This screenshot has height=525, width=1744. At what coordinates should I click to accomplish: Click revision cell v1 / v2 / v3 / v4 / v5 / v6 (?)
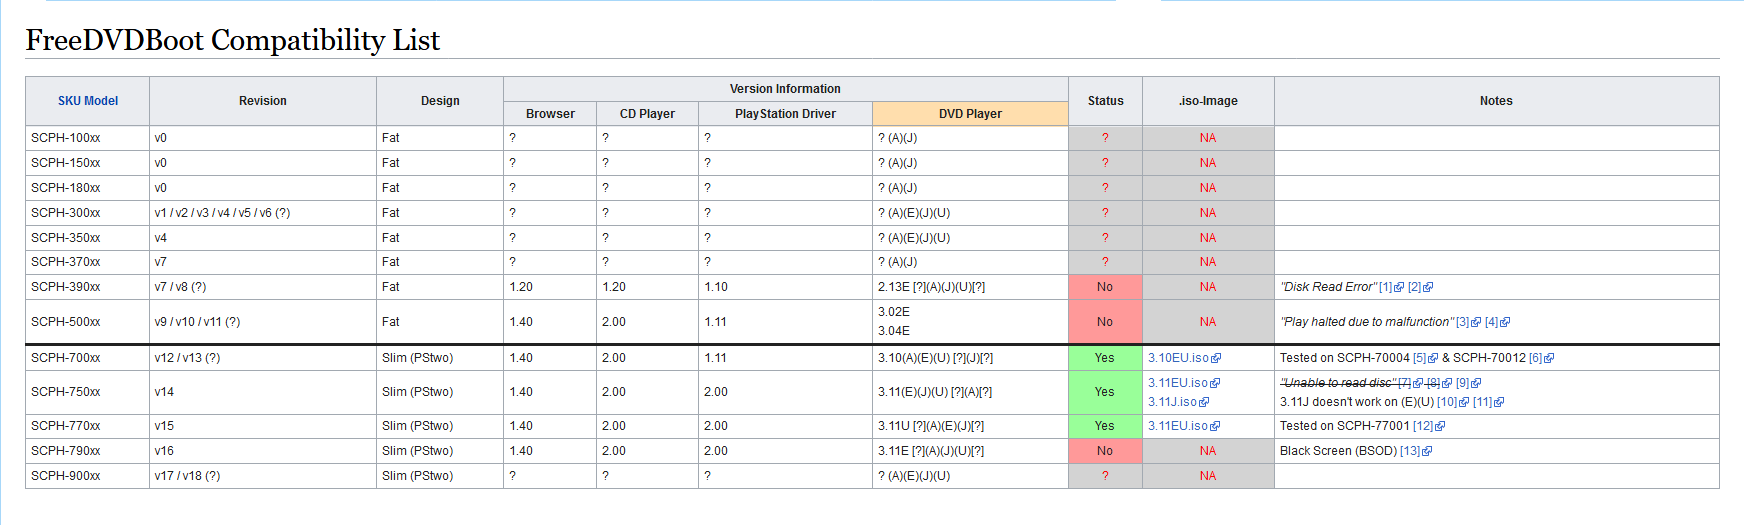[x=263, y=213]
